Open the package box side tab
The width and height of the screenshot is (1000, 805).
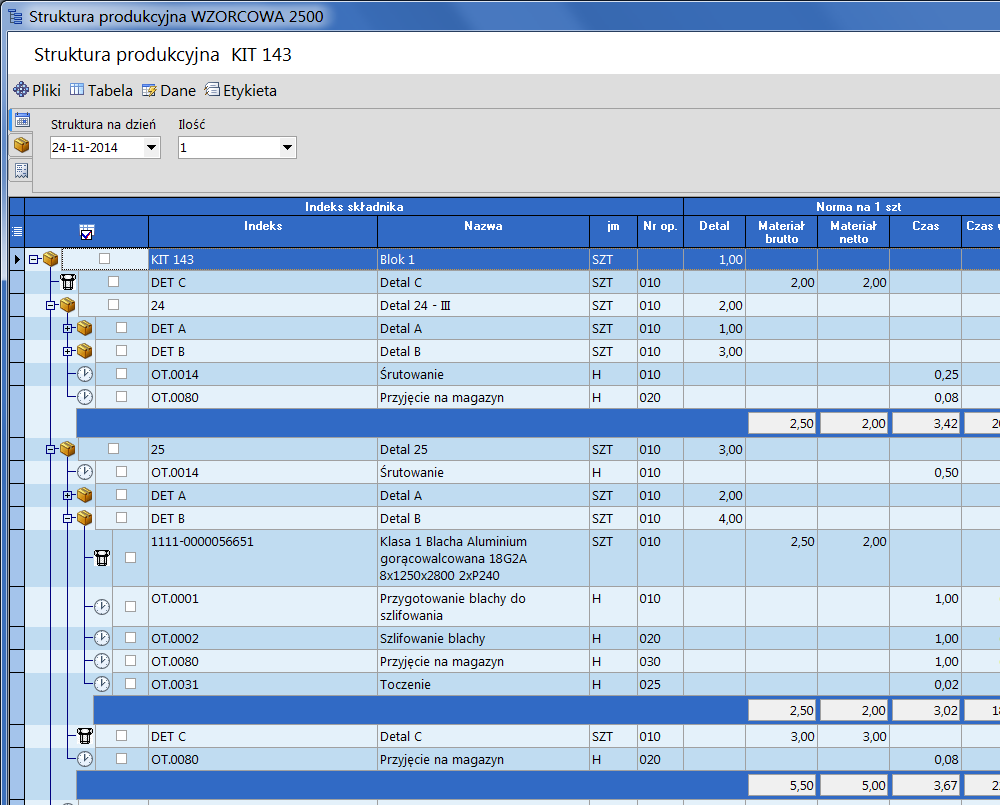pos(22,145)
